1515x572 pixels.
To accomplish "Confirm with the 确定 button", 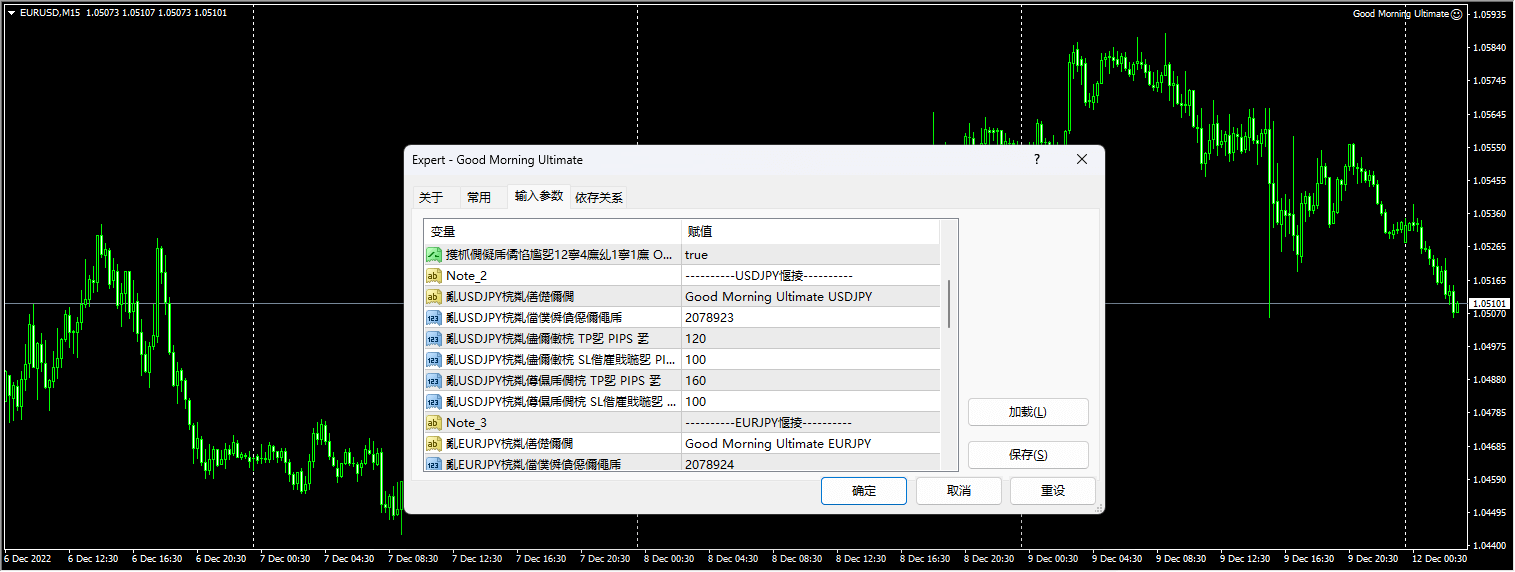I will point(863,491).
